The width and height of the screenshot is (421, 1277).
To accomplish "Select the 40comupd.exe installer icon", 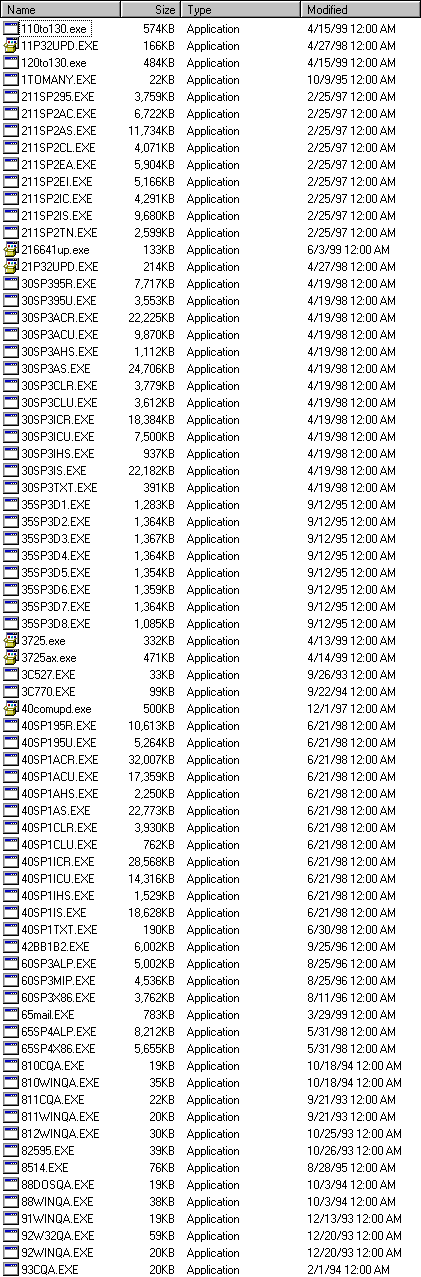I will (11, 708).
